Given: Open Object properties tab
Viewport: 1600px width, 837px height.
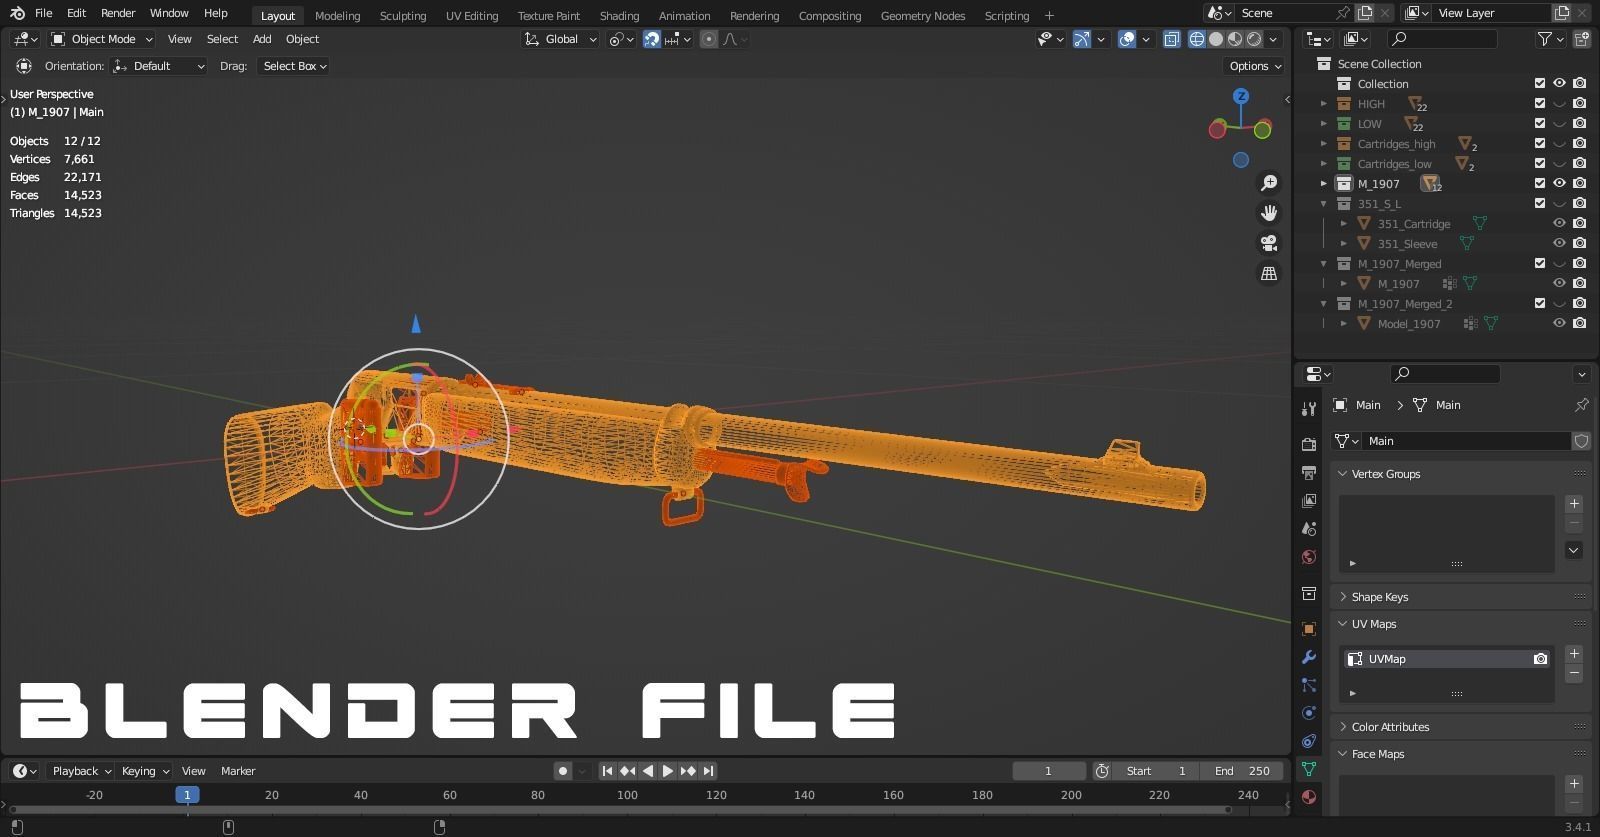Looking at the screenshot, I should click(x=1309, y=629).
